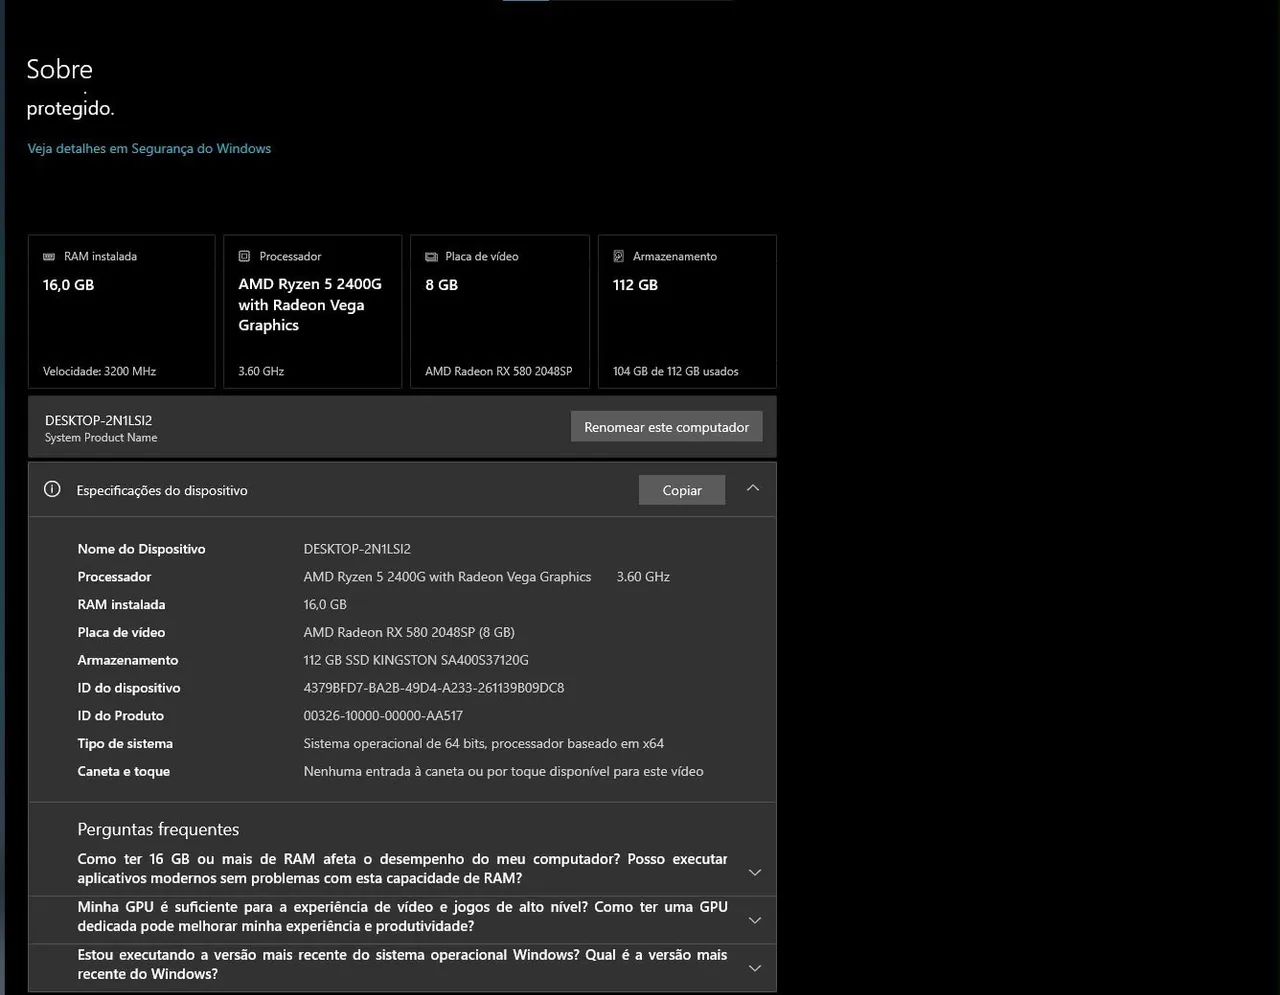Click the info icon beside Especificações do dispositivo
This screenshot has height=995, width=1280.
point(53,490)
